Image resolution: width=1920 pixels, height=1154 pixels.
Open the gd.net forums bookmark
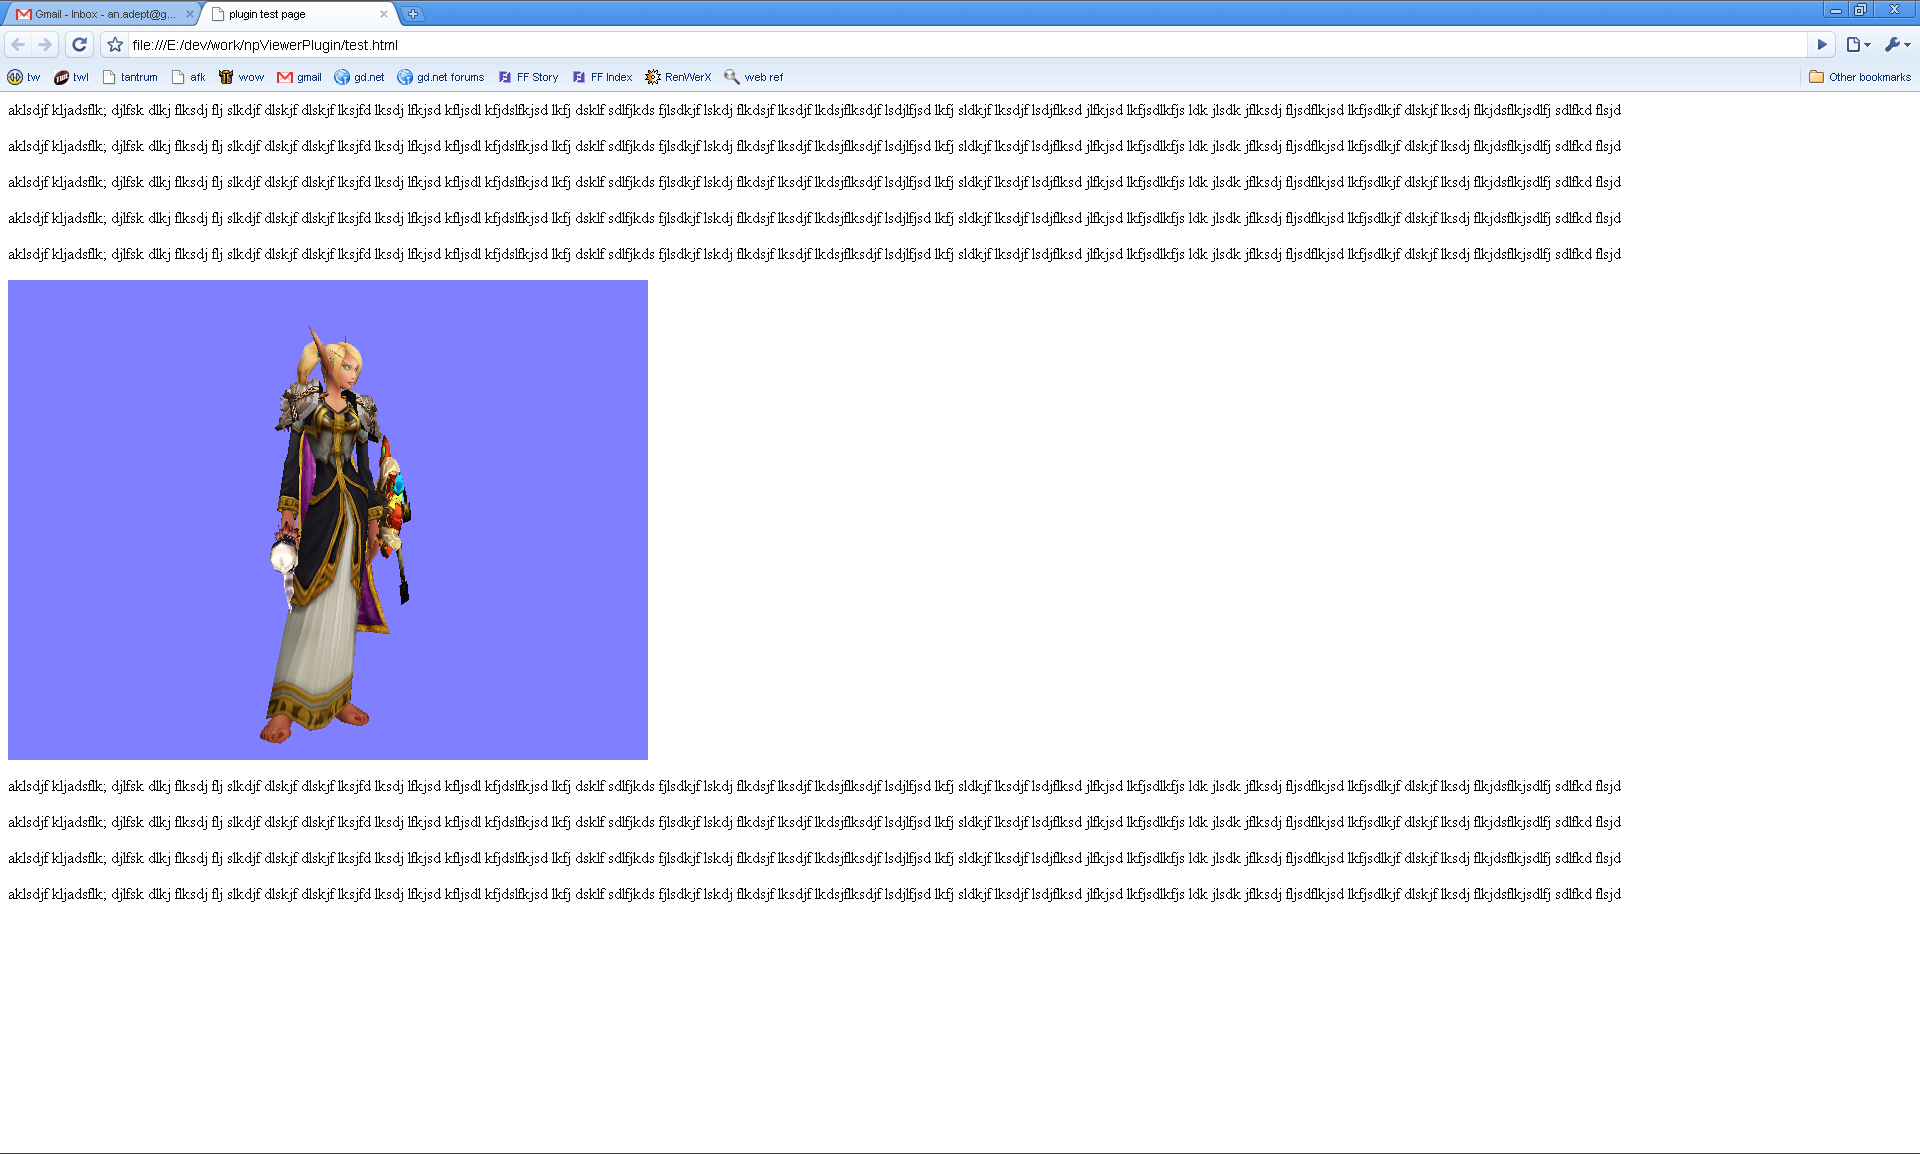pos(441,77)
